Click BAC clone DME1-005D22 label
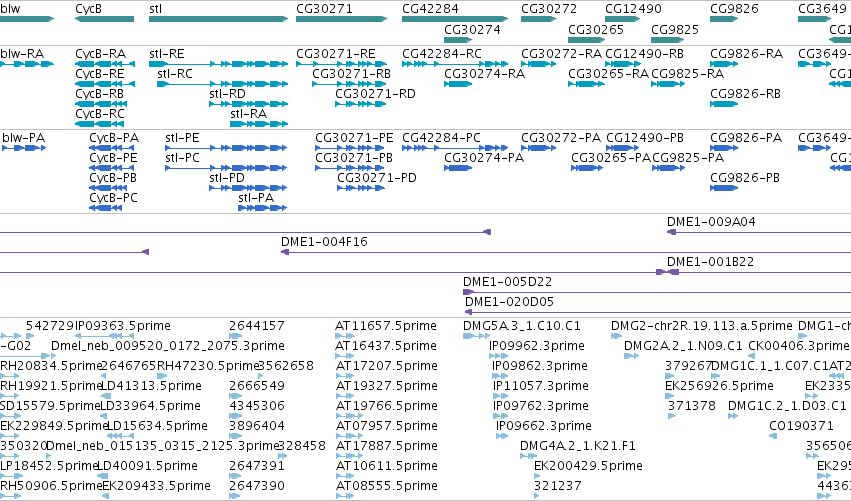 tap(507, 282)
